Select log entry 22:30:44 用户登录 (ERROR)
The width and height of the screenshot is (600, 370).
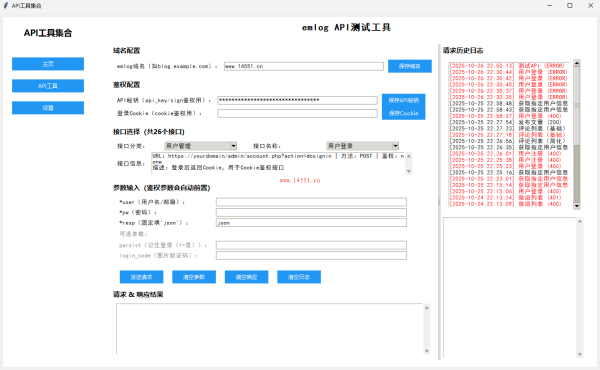508,72
